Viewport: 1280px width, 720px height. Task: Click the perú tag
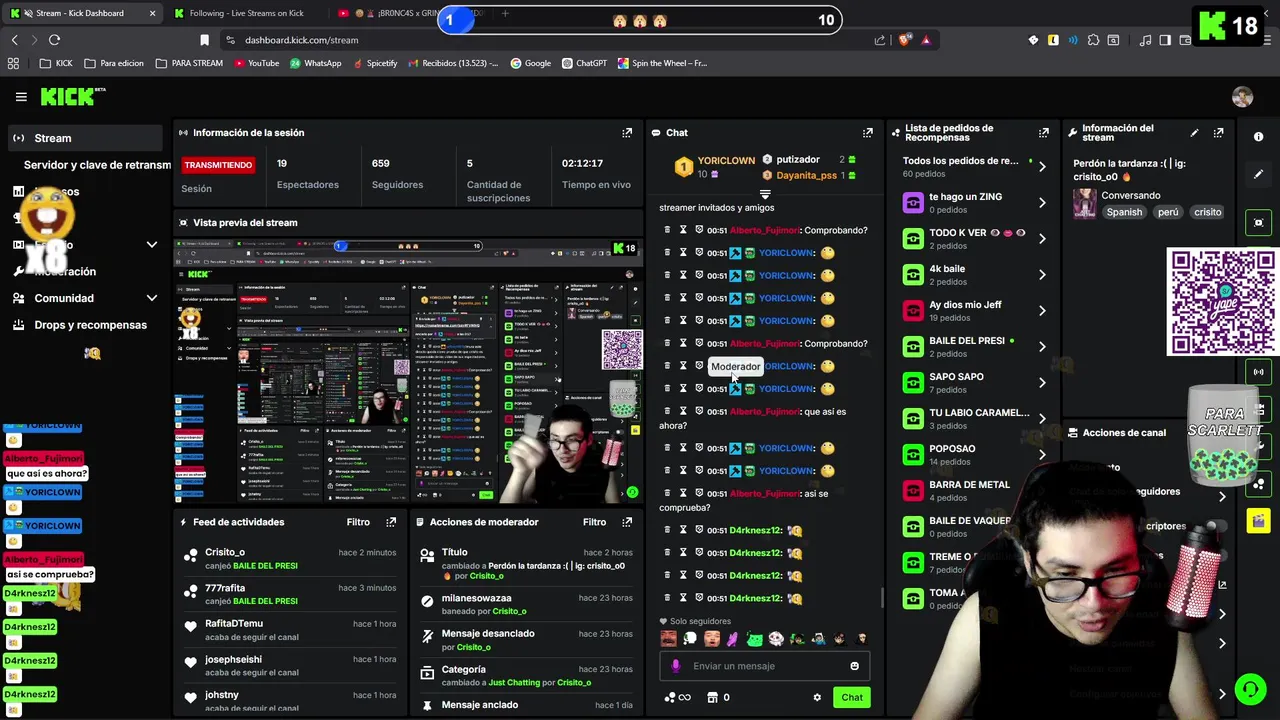tap(1168, 212)
